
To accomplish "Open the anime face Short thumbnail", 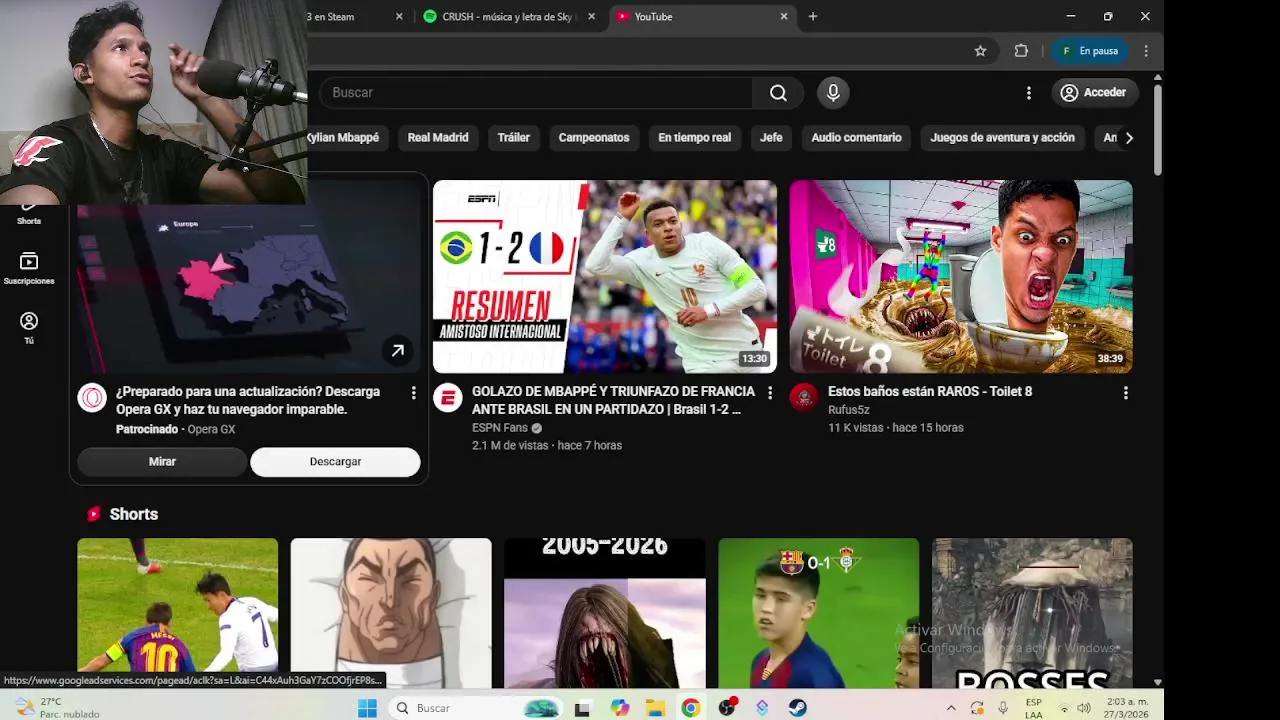I will click(x=391, y=613).
